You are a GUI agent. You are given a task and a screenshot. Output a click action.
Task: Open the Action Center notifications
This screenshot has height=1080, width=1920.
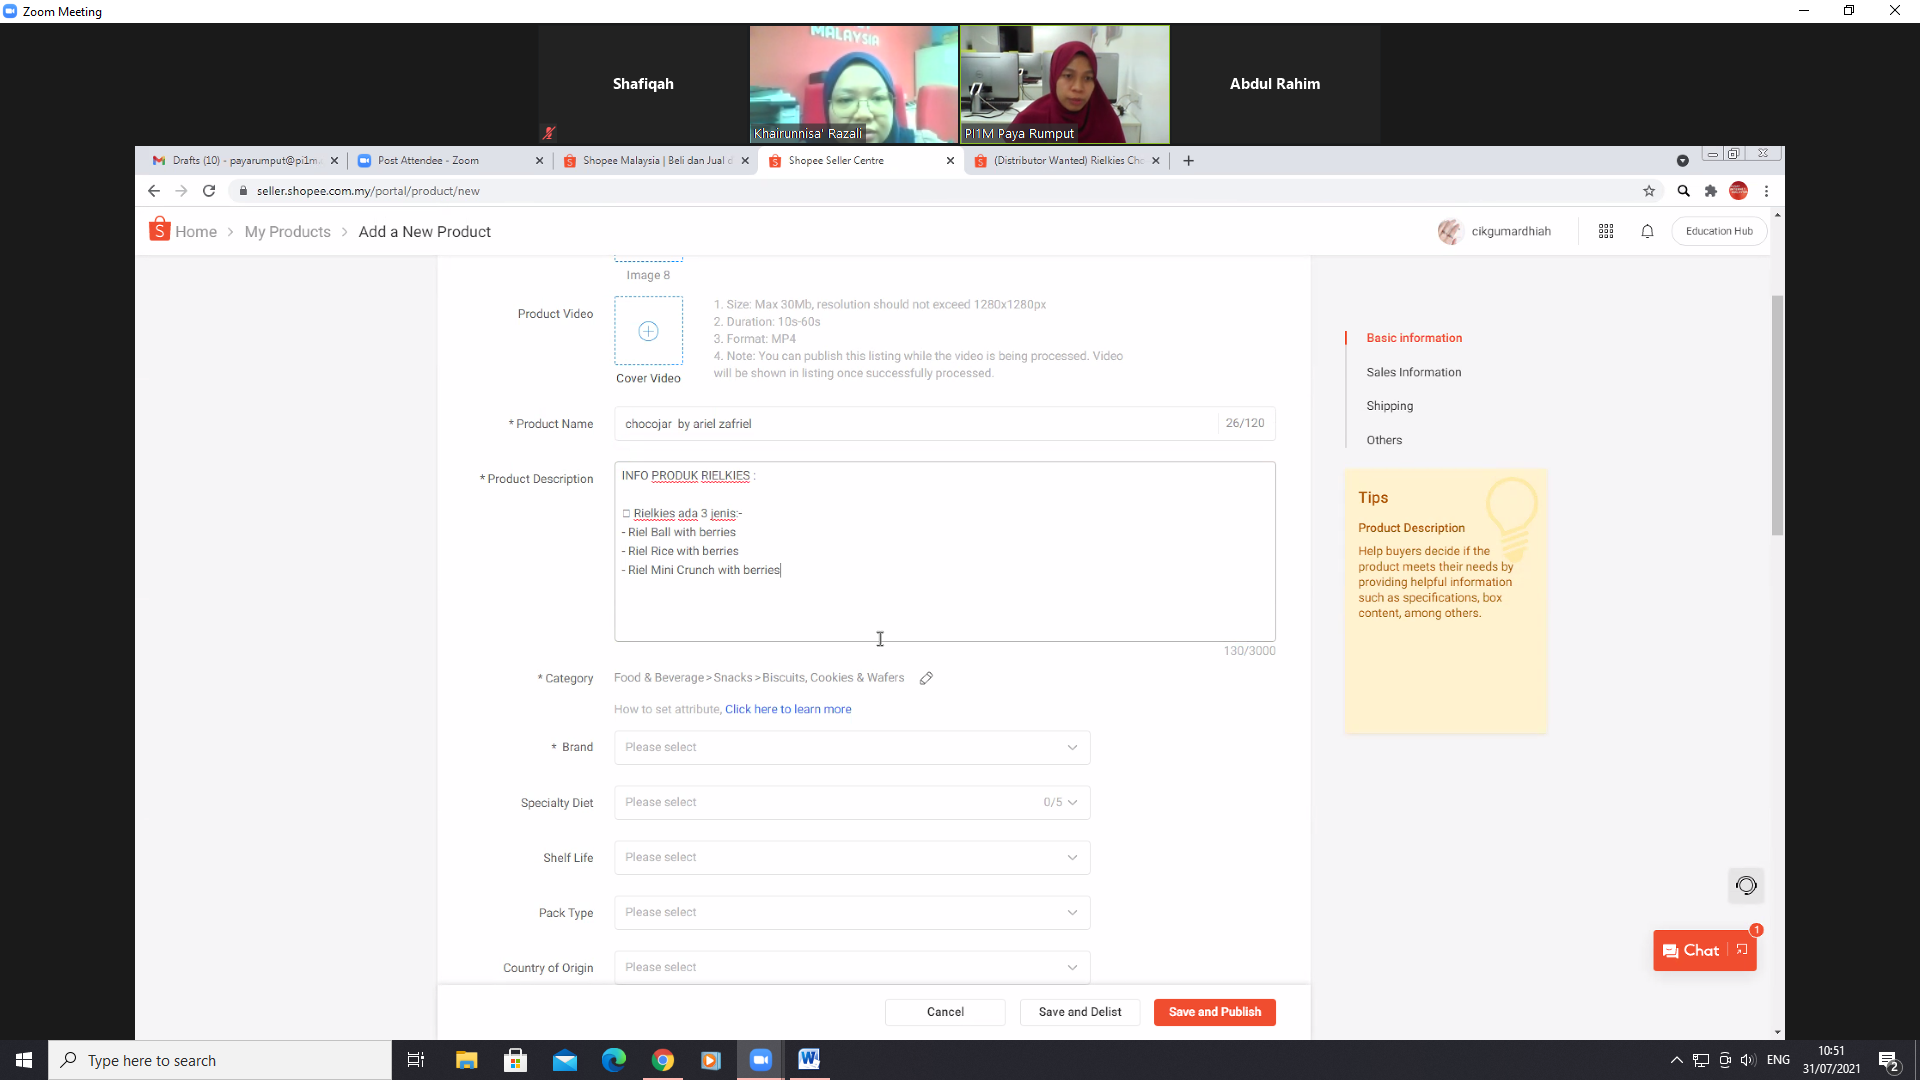(1888, 1061)
